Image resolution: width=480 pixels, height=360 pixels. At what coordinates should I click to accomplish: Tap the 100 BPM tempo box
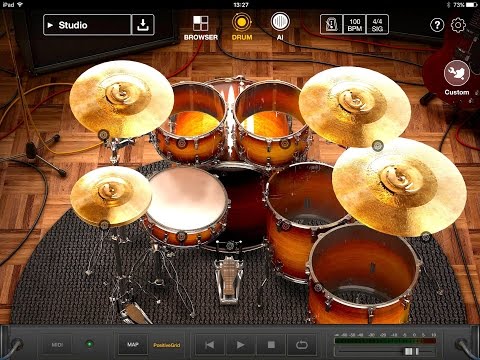[x=354, y=24]
